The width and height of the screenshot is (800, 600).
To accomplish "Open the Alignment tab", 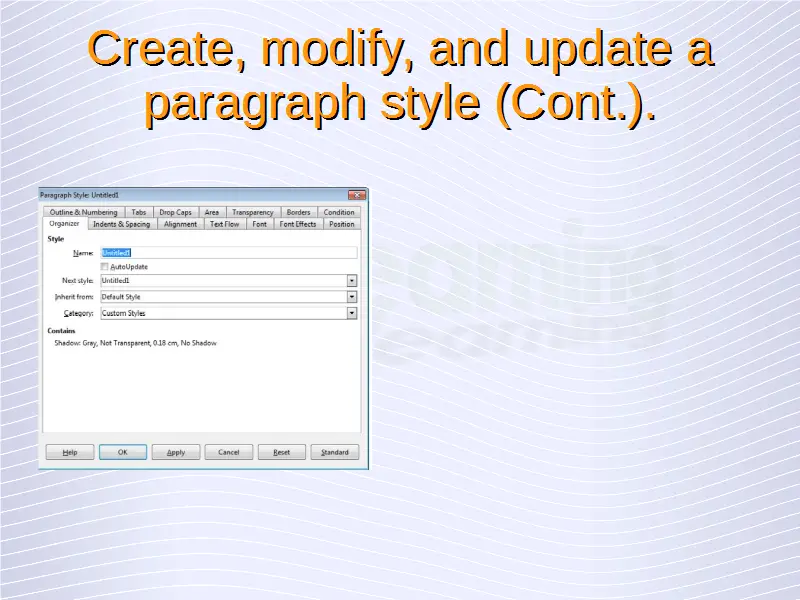I will point(180,224).
